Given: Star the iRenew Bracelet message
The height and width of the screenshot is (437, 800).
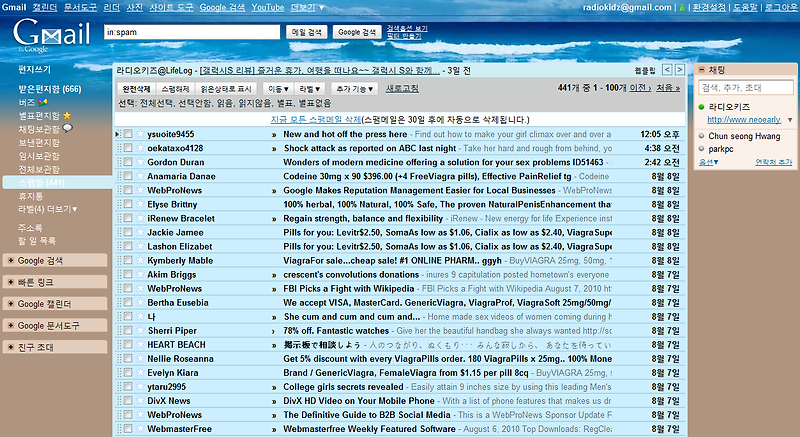Looking at the screenshot, I should click(140, 218).
